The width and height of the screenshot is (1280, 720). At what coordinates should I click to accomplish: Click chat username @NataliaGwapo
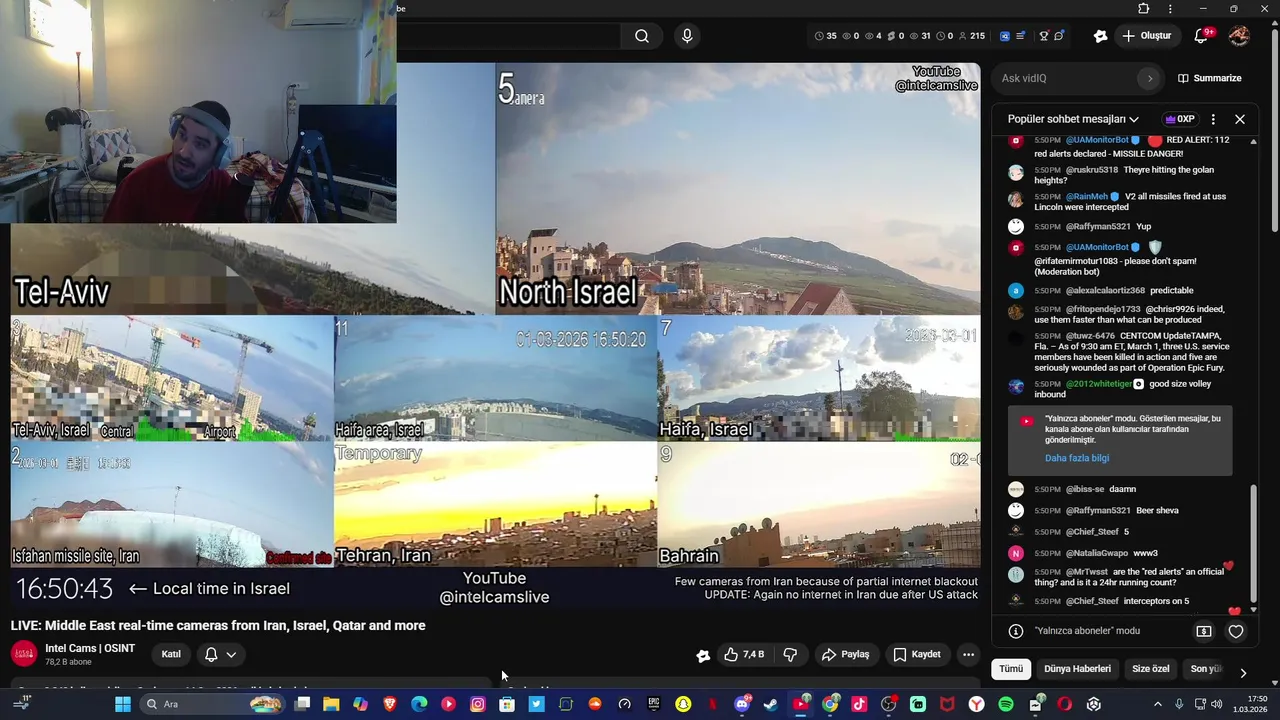pos(1097,553)
